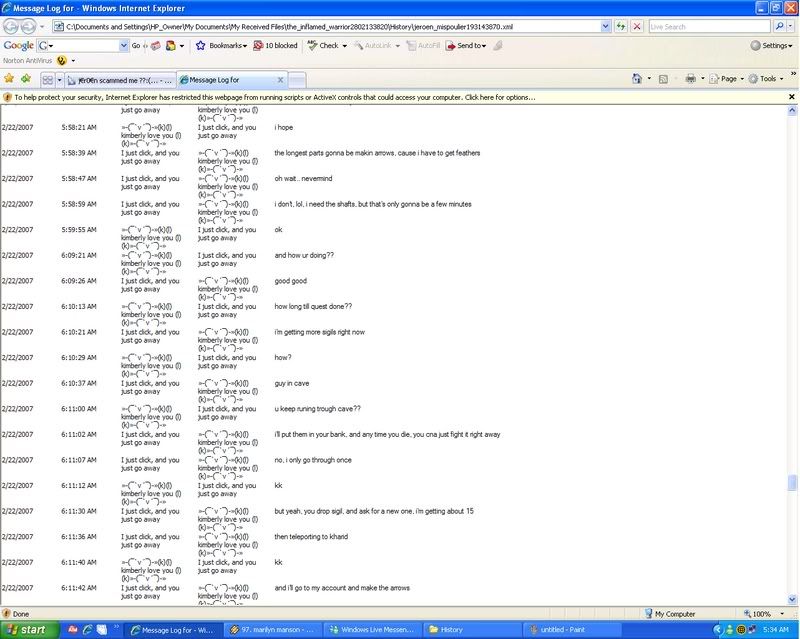Screen dimensions: 800x639
Task: Click the highlighter pen icon in Google toolbar
Action: point(498,45)
